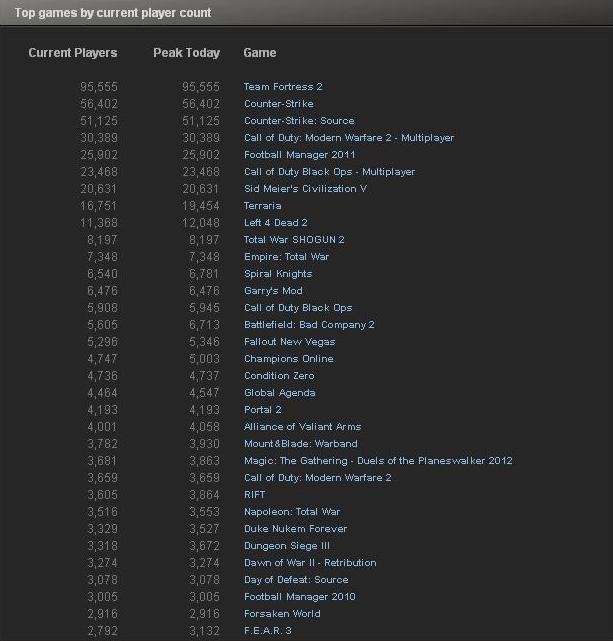Open the Portal 2 game link

(263, 410)
